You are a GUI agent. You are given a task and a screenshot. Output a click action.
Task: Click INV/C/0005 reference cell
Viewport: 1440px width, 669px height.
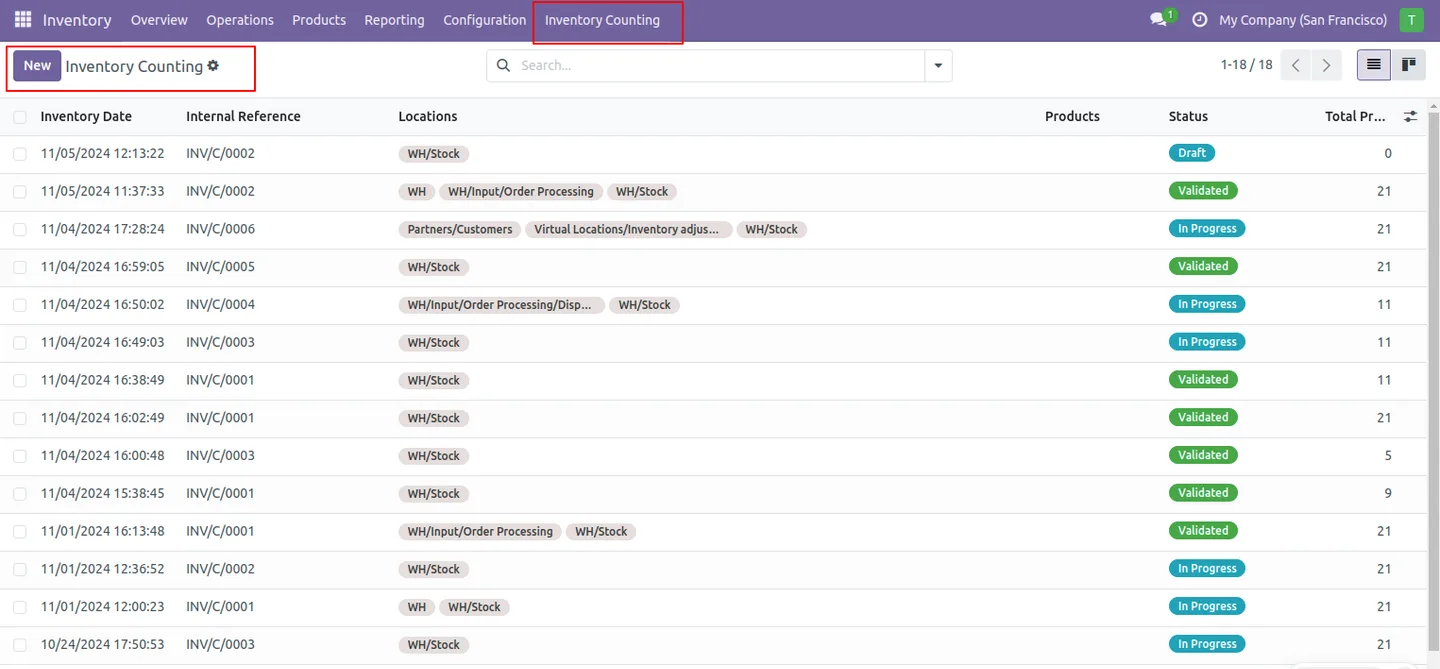click(x=220, y=267)
